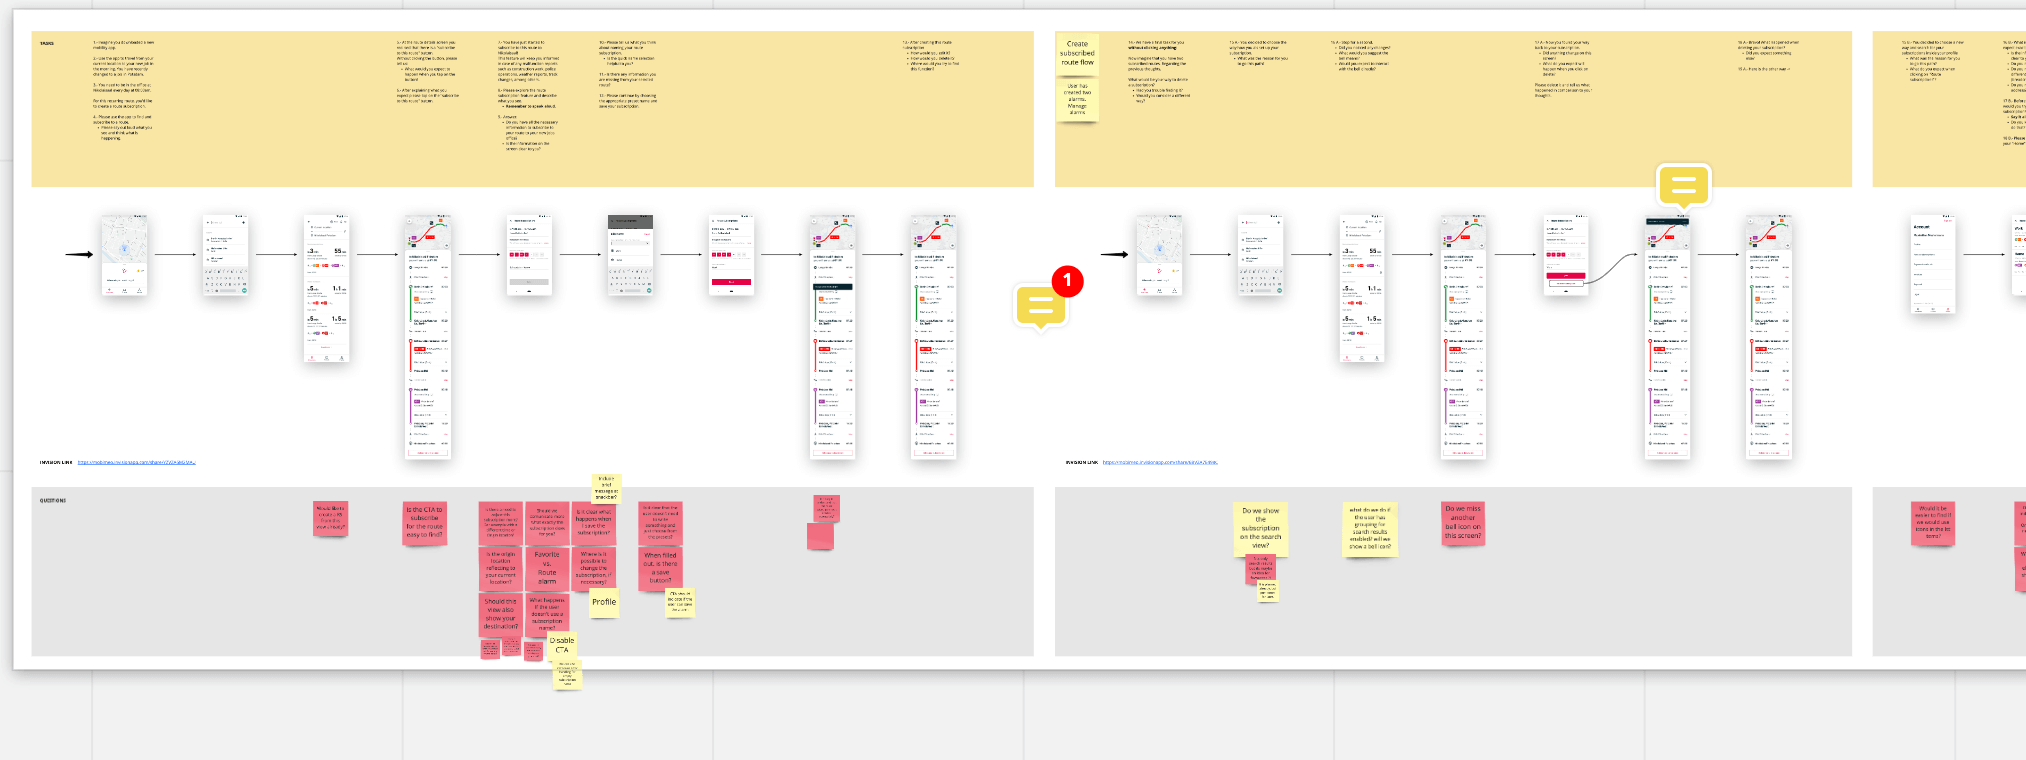Select the yellow 'Disable CTA' sticky note

point(562,645)
